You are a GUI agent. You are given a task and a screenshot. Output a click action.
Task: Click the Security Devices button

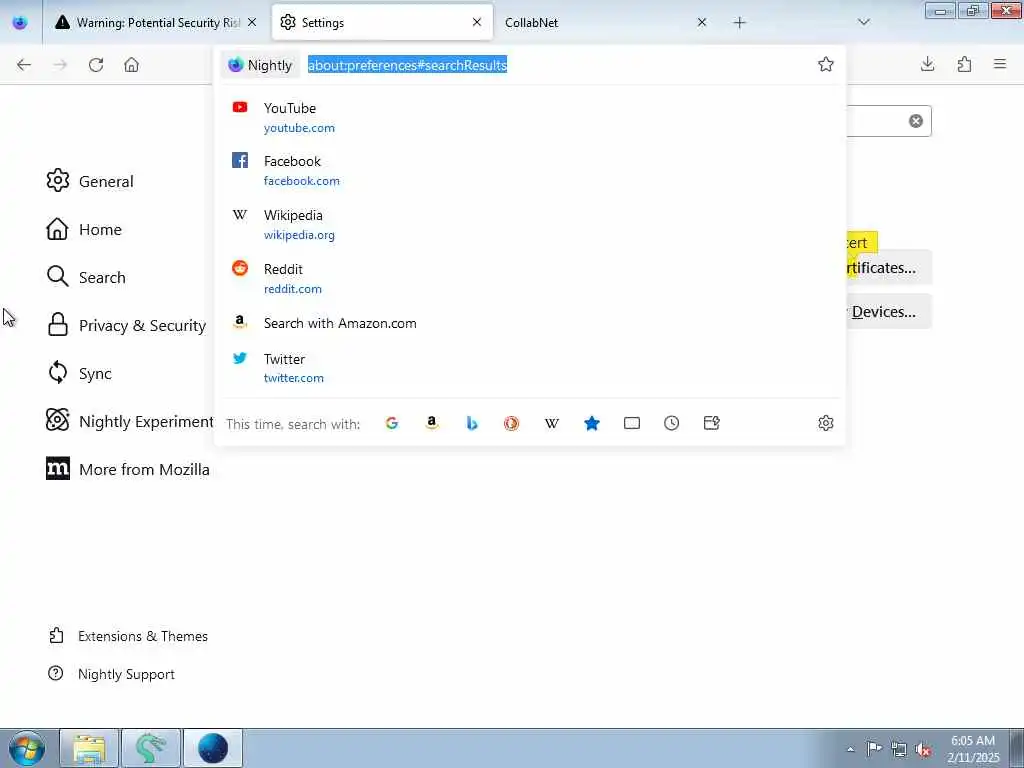[889, 312]
